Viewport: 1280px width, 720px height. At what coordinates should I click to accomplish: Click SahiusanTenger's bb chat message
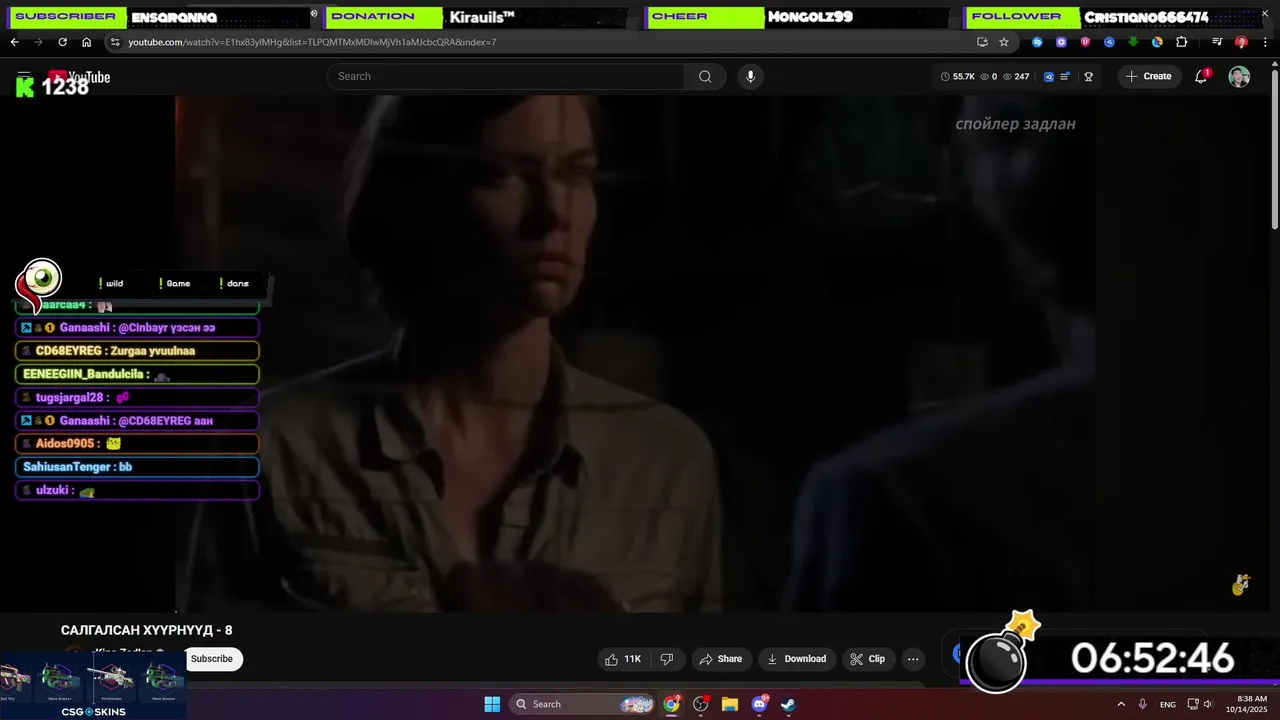coord(137,467)
